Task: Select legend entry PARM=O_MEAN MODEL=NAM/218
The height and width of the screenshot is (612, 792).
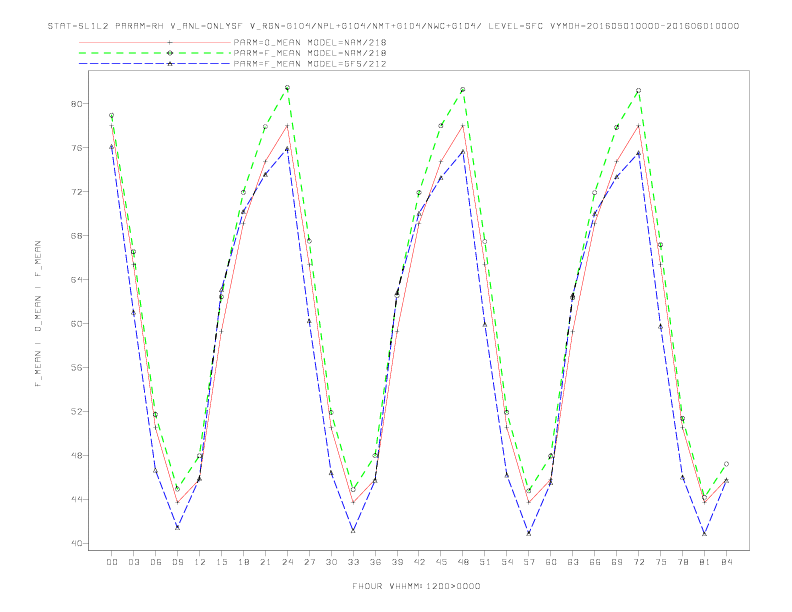Action: pyautogui.click(x=310, y=42)
